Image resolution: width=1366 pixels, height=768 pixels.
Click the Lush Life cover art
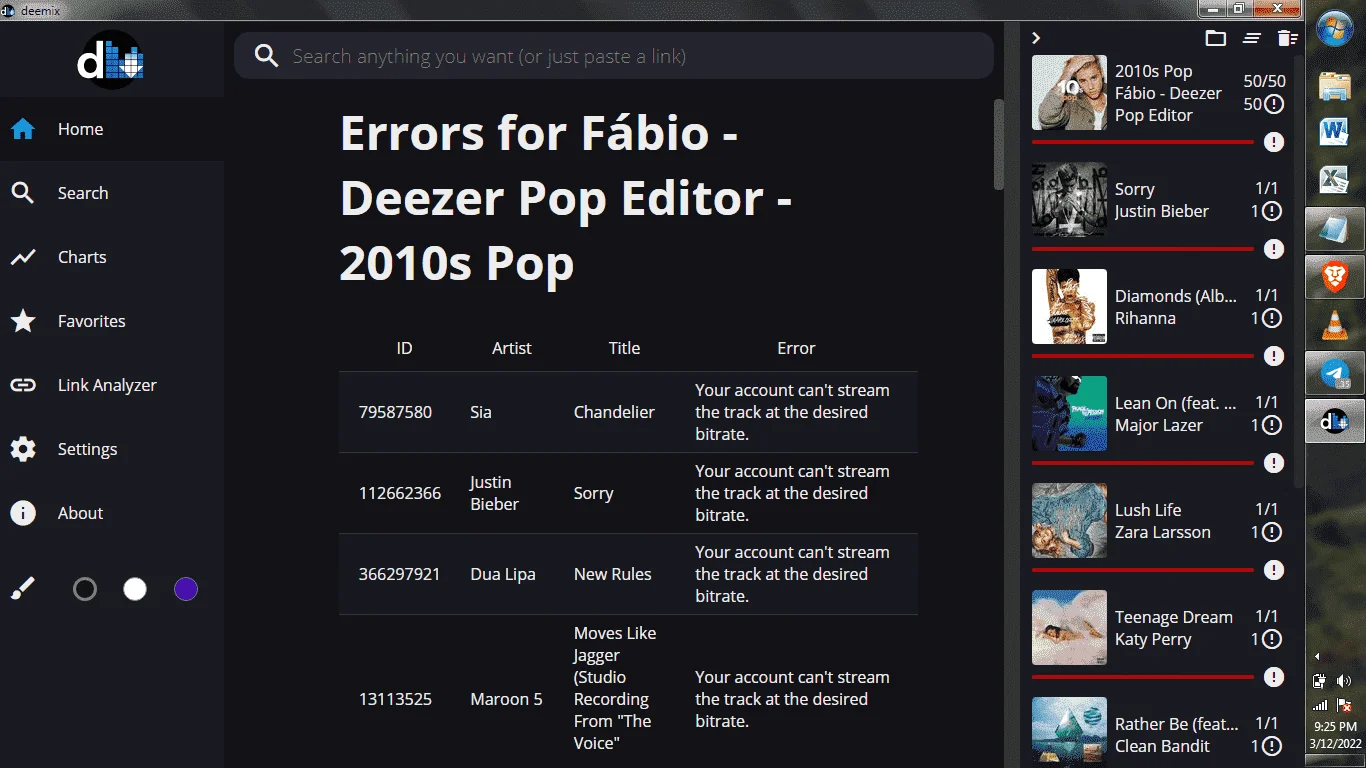click(1069, 520)
